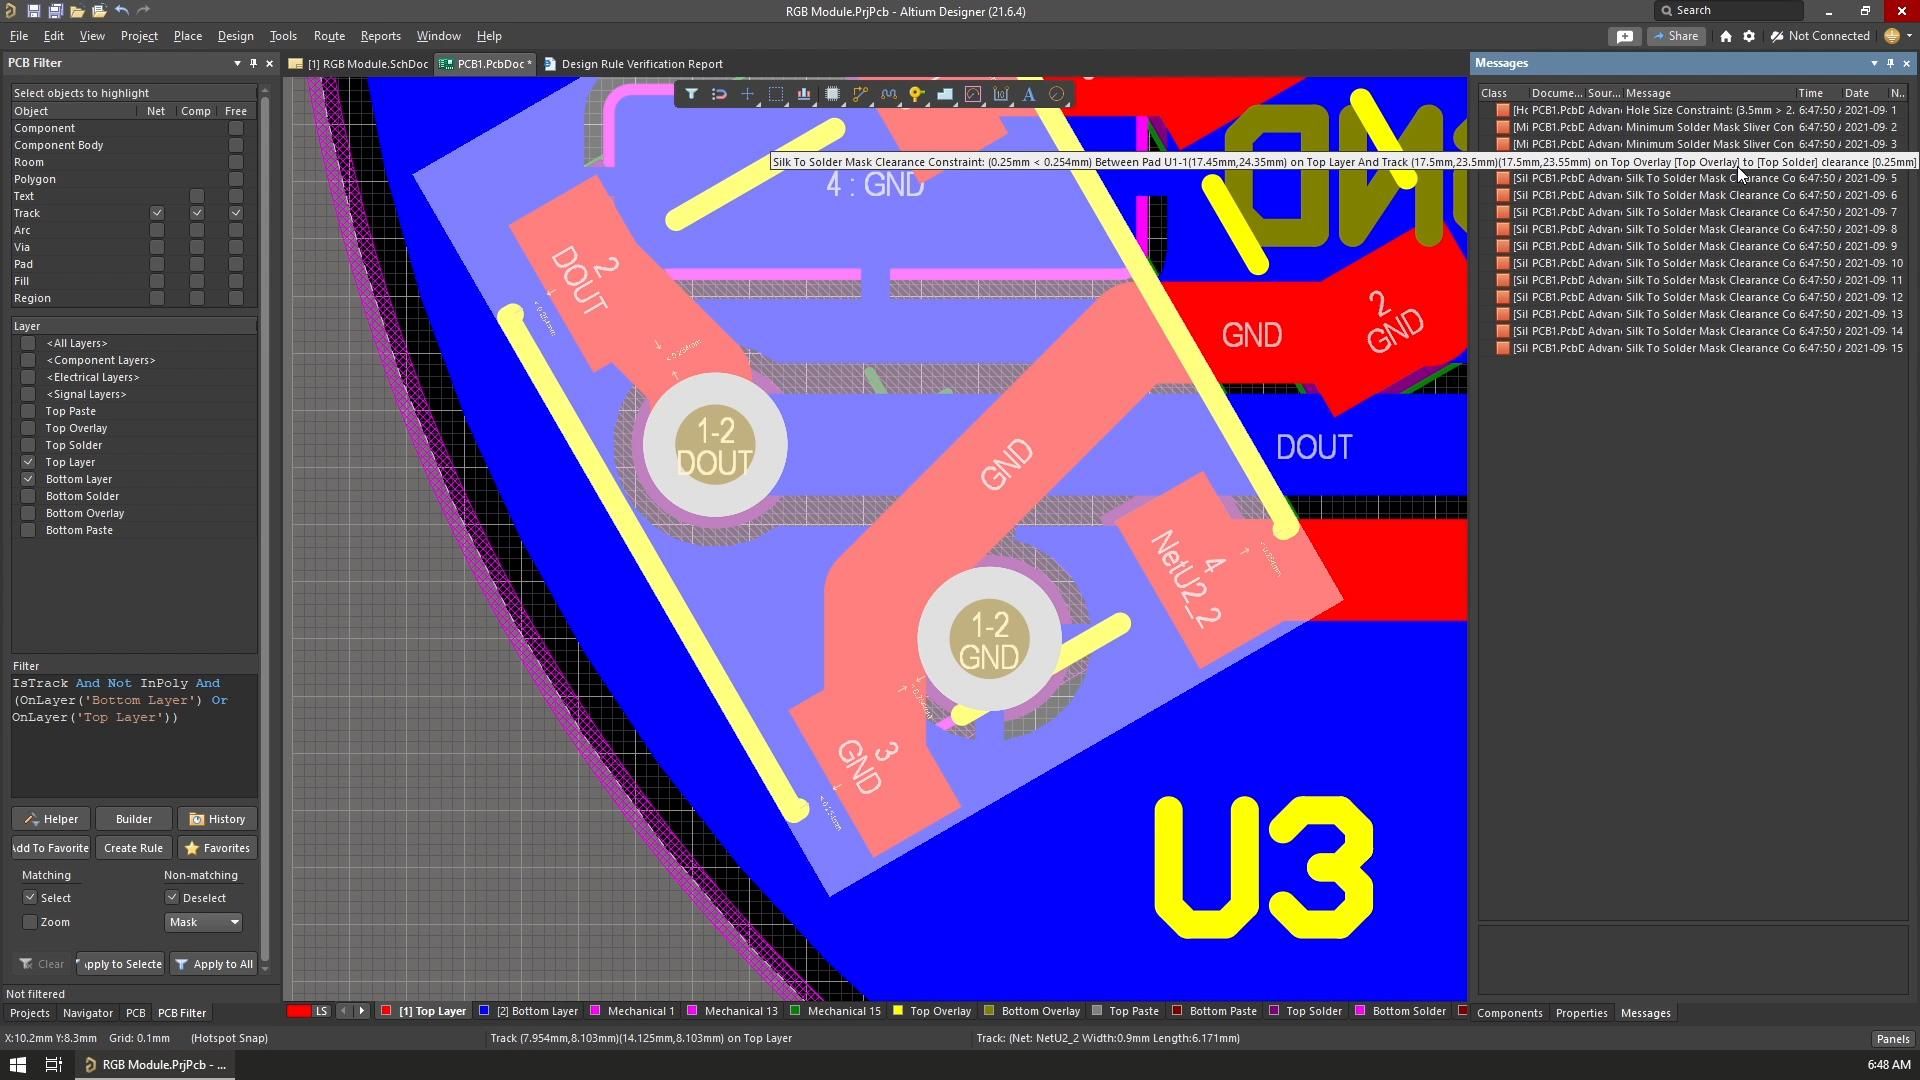Disable the Bottom Layer visibility checkbox

pyautogui.click(x=28, y=479)
